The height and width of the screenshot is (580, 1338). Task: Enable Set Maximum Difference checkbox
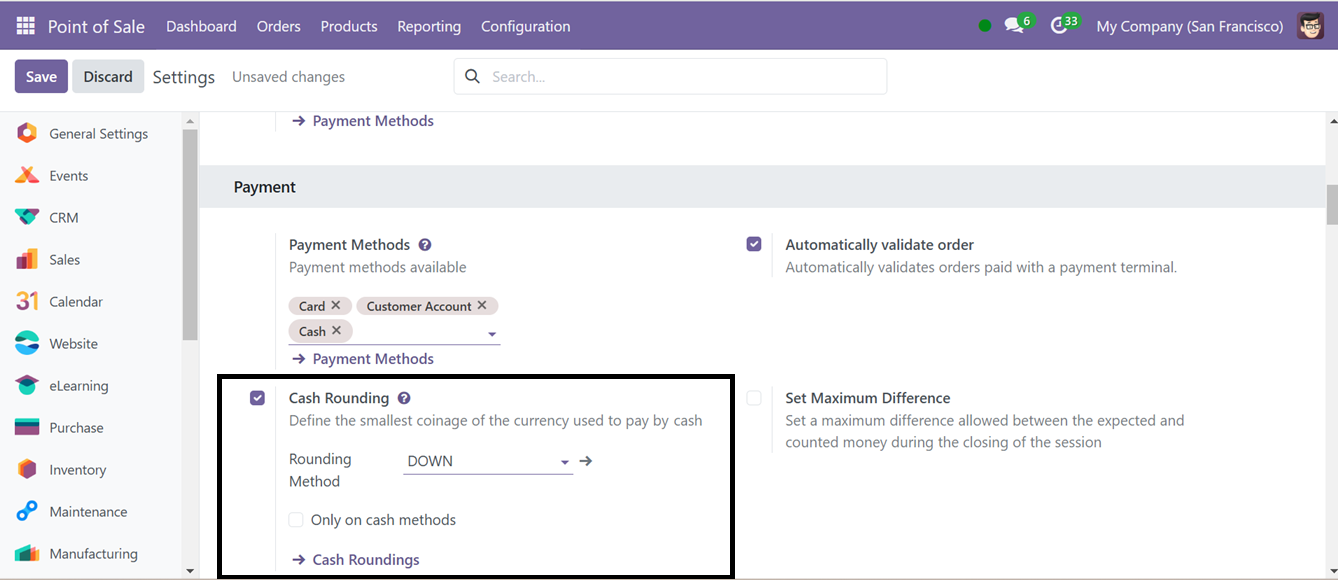tap(754, 398)
